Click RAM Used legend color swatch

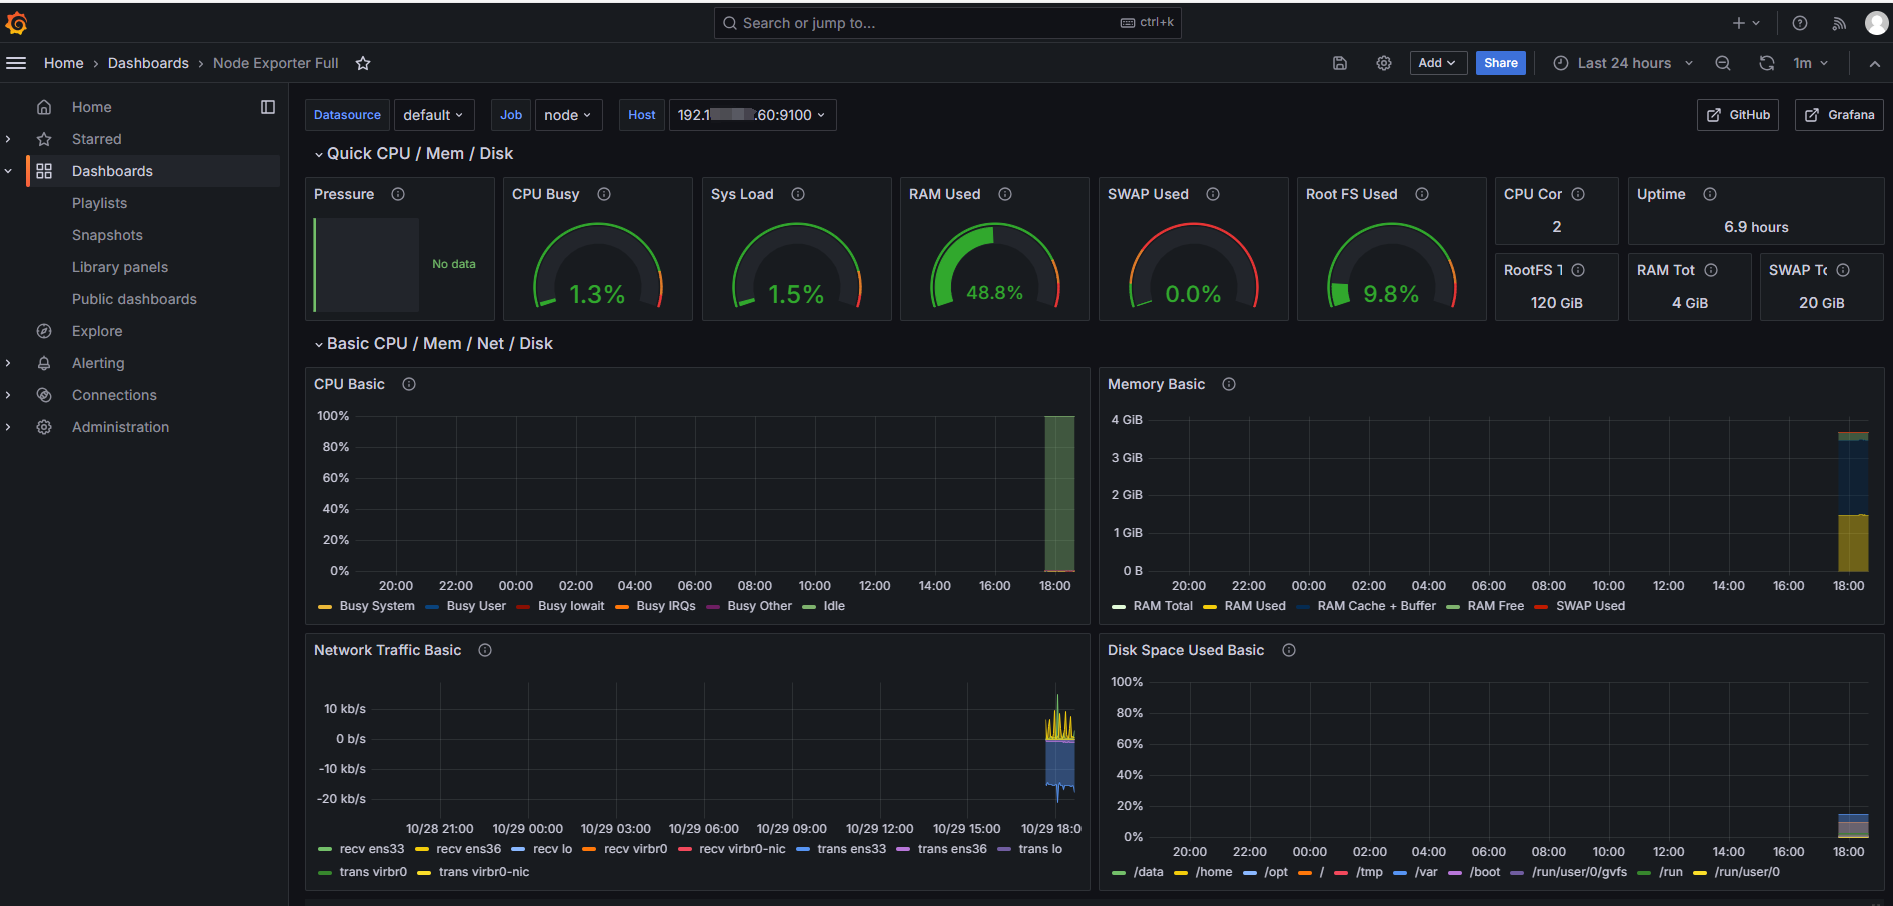[1210, 606]
